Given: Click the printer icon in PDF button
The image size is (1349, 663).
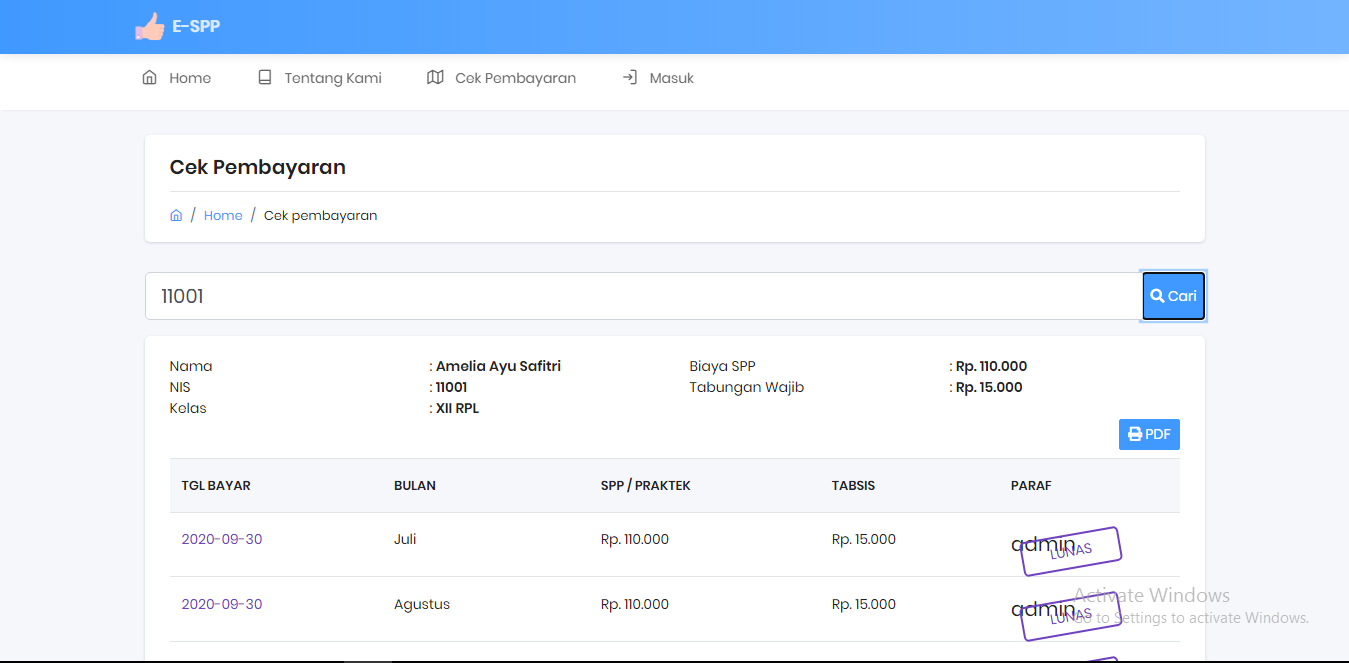Looking at the screenshot, I should (1135, 434).
